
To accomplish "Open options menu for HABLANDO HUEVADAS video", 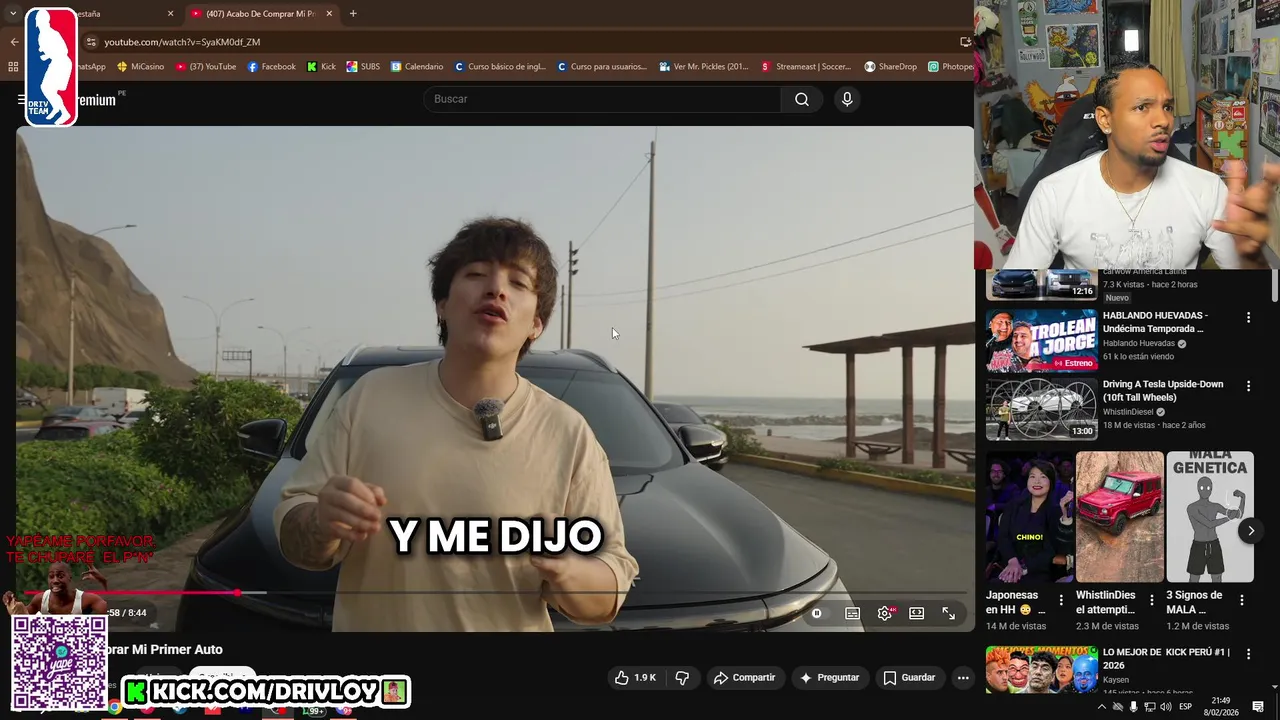I will 1248,317.
